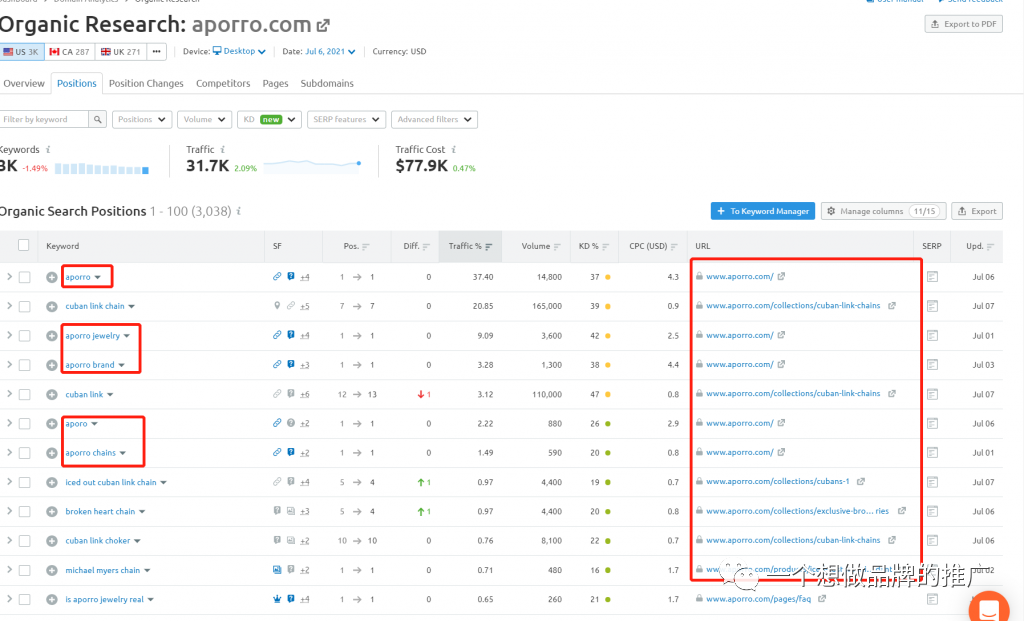View SERP snapshot for 'aporro brand' row
Image resolution: width=1024 pixels, height=621 pixels.
932,365
